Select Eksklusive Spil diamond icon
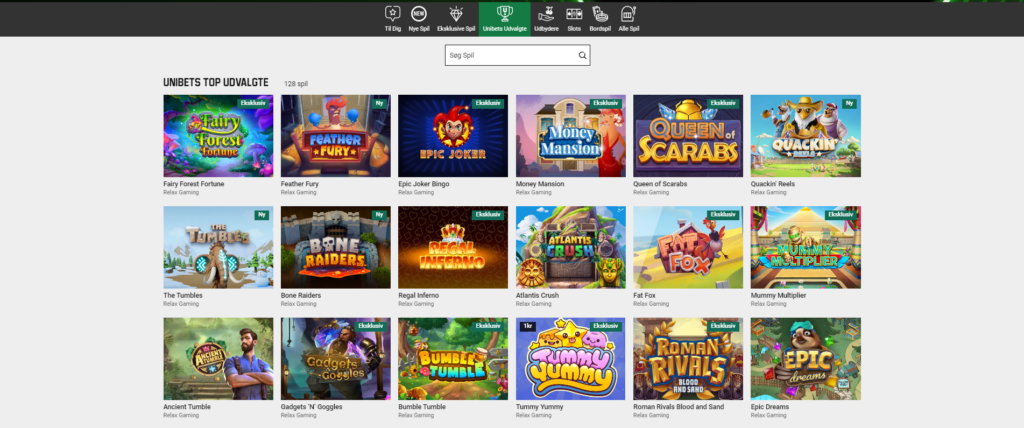Image resolution: width=1024 pixels, height=428 pixels. (456, 12)
